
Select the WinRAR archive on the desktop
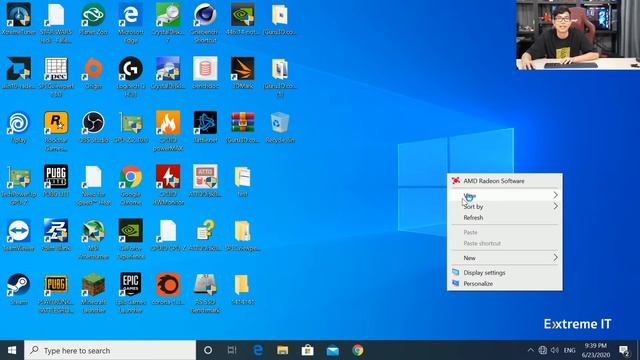click(x=243, y=127)
